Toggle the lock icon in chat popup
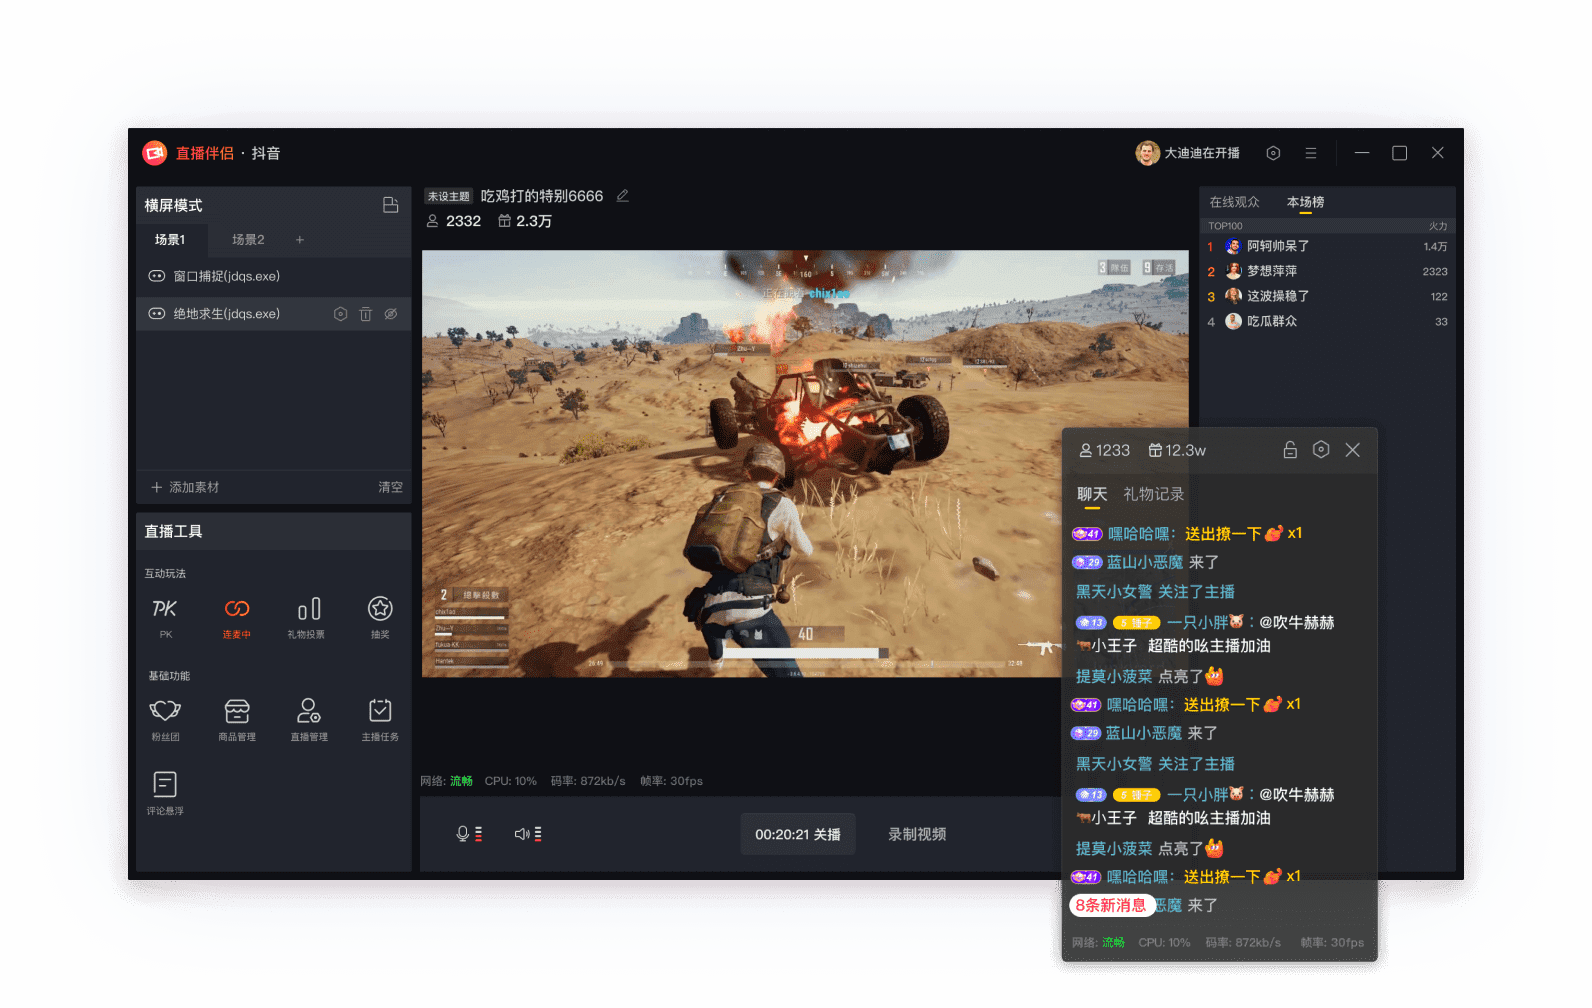 tap(1290, 450)
